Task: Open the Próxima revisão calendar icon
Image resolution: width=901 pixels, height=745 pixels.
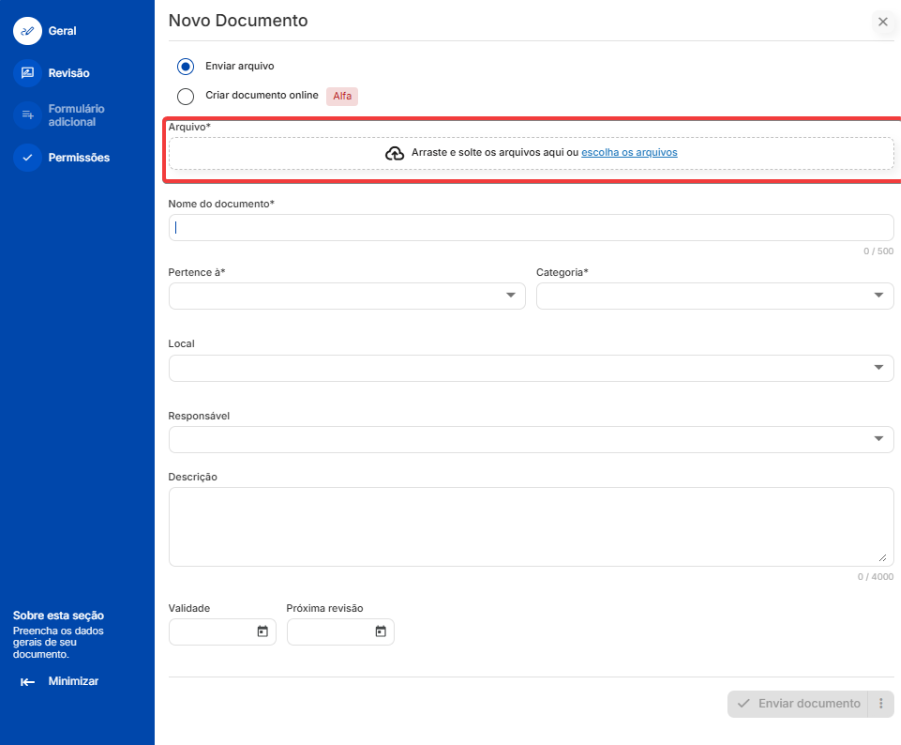Action: (x=380, y=632)
